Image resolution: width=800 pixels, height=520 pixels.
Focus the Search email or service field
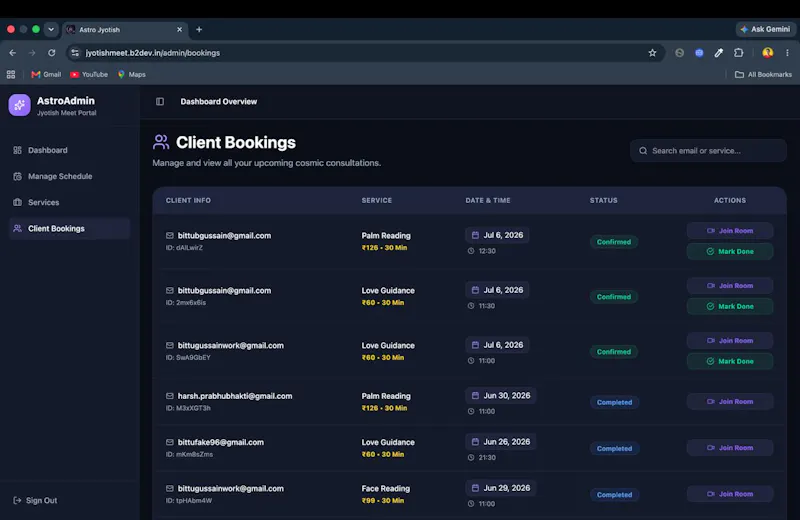[708, 151]
